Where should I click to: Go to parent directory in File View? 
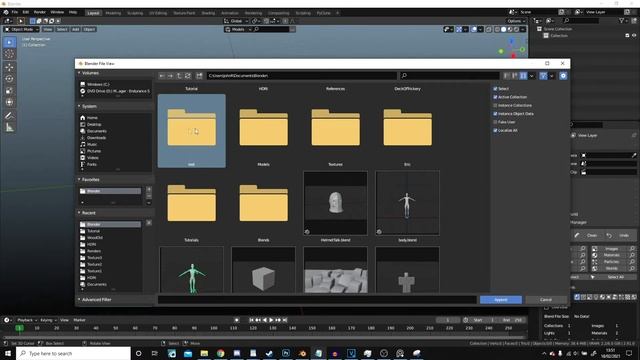179,76
